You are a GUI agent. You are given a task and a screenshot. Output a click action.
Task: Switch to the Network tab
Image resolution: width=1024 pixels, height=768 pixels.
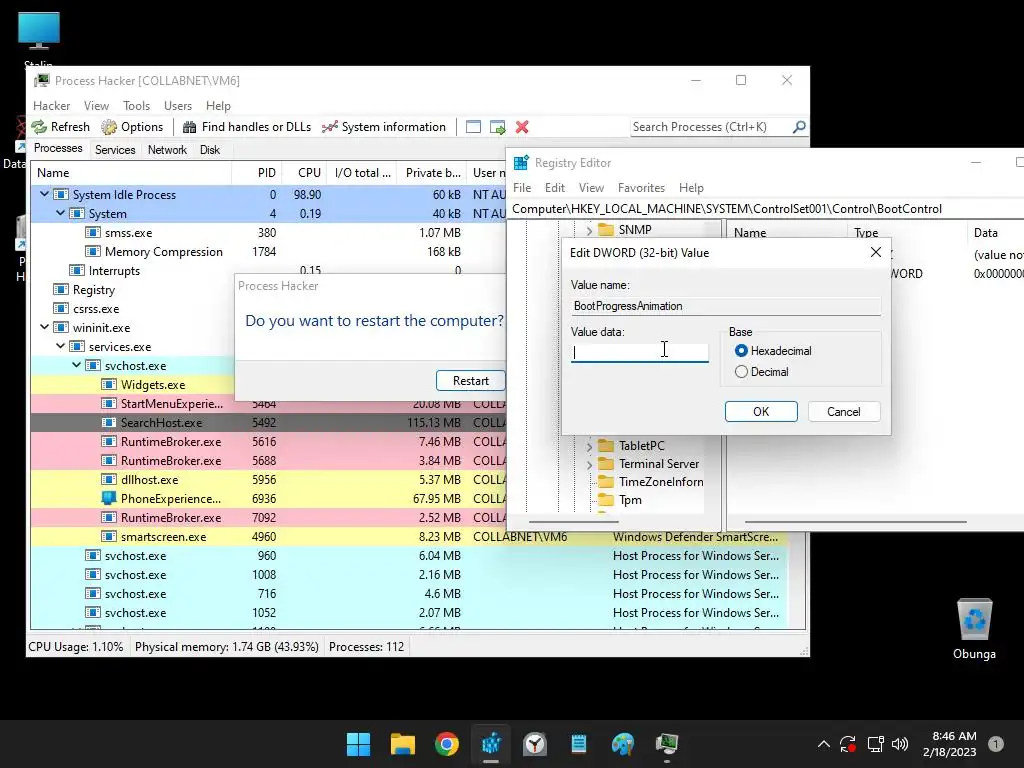point(167,150)
